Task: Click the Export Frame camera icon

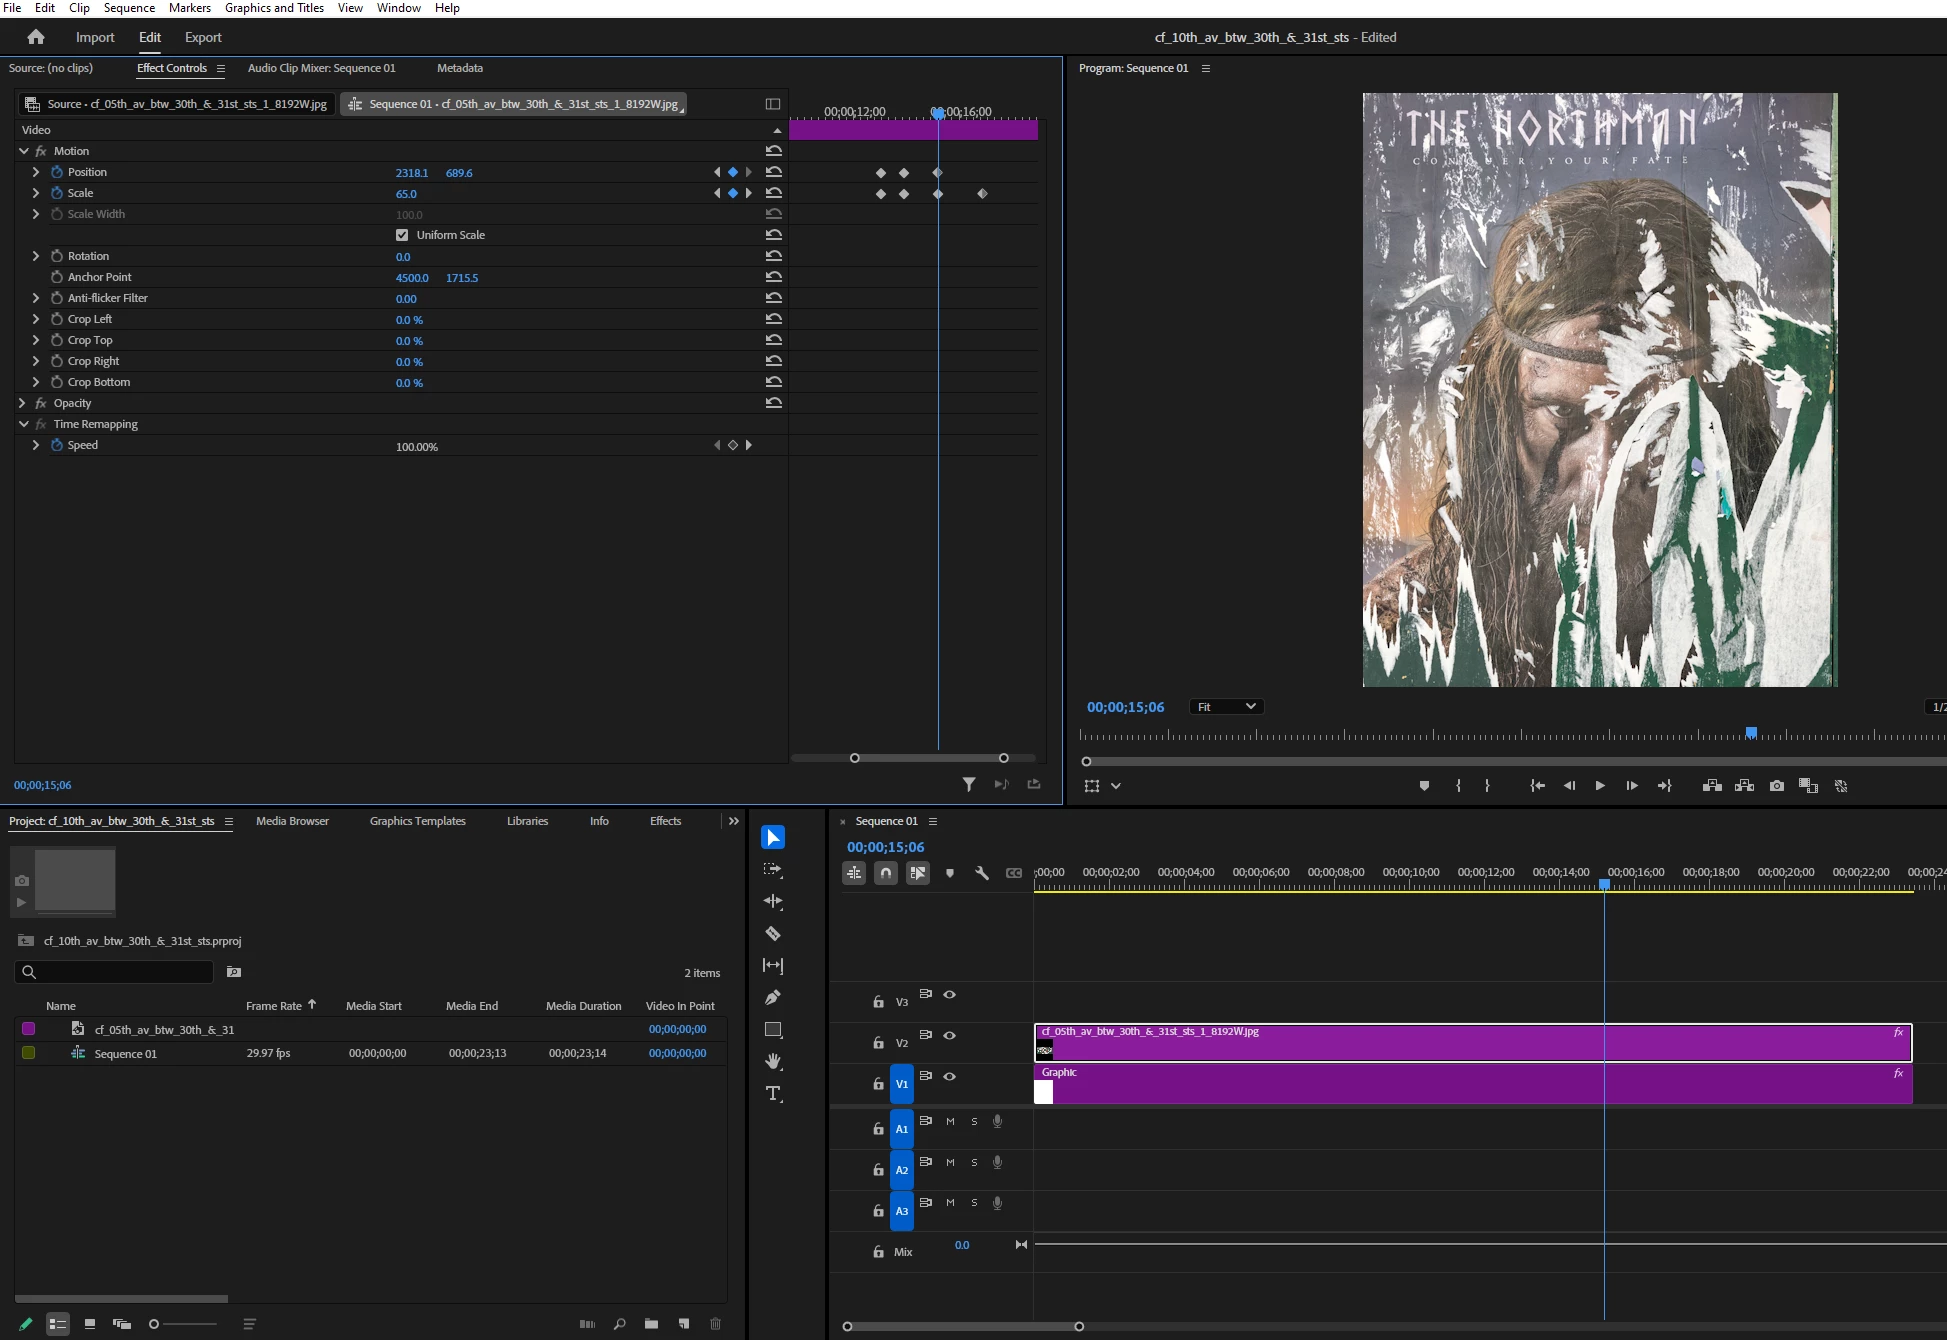Action: [1776, 786]
